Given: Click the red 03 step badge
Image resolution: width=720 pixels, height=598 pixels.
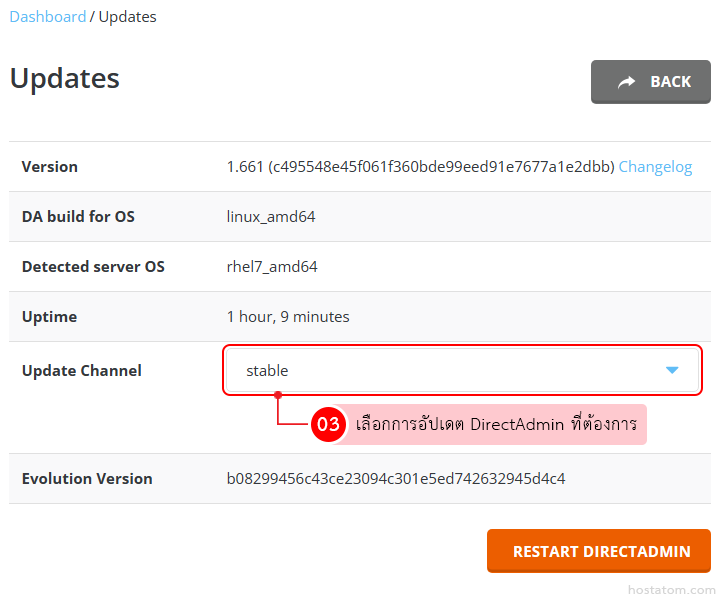Looking at the screenshot, I should coord(329,424).
